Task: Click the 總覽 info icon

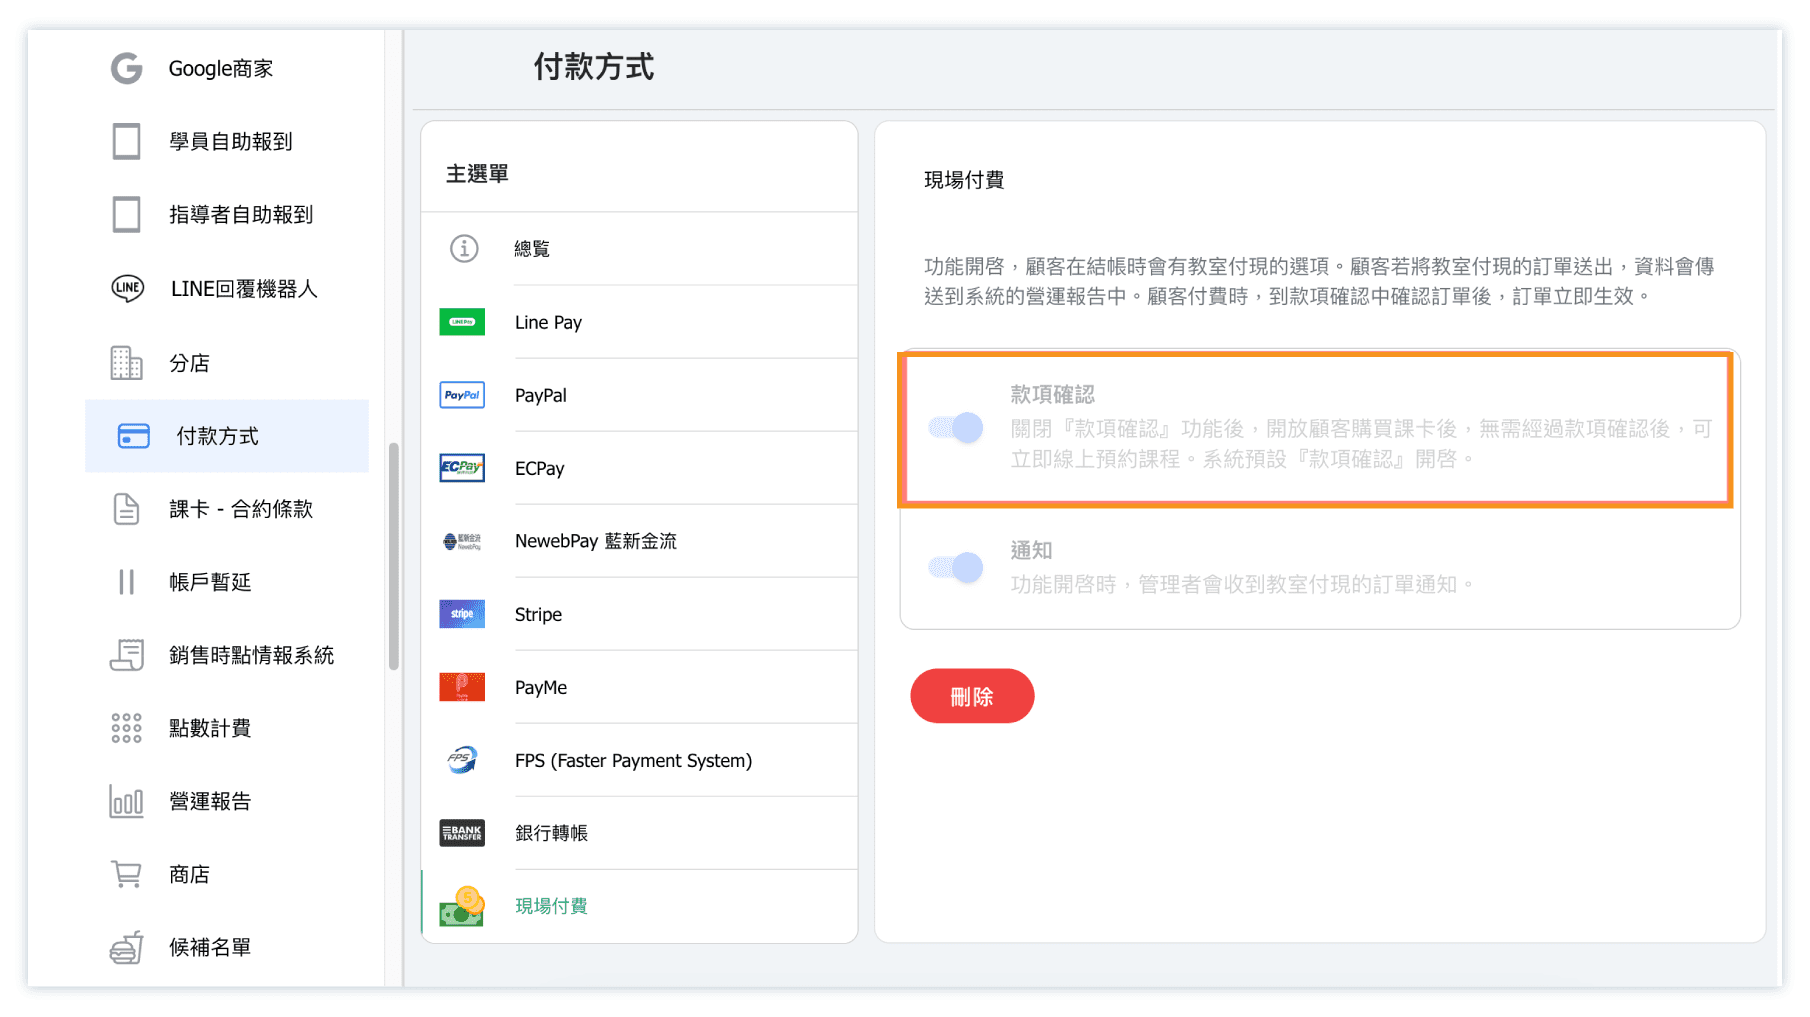Action: click(464, 248)
